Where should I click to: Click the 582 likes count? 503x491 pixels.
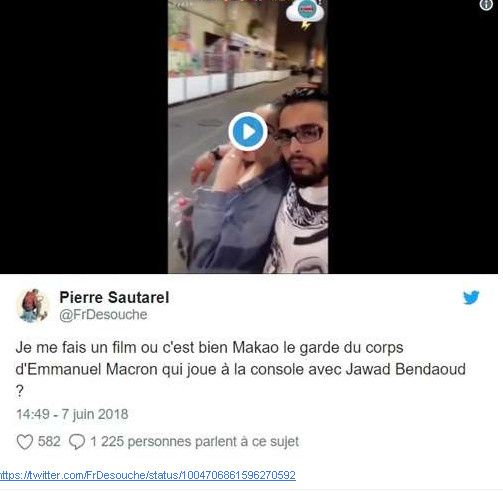click(49, 442)
